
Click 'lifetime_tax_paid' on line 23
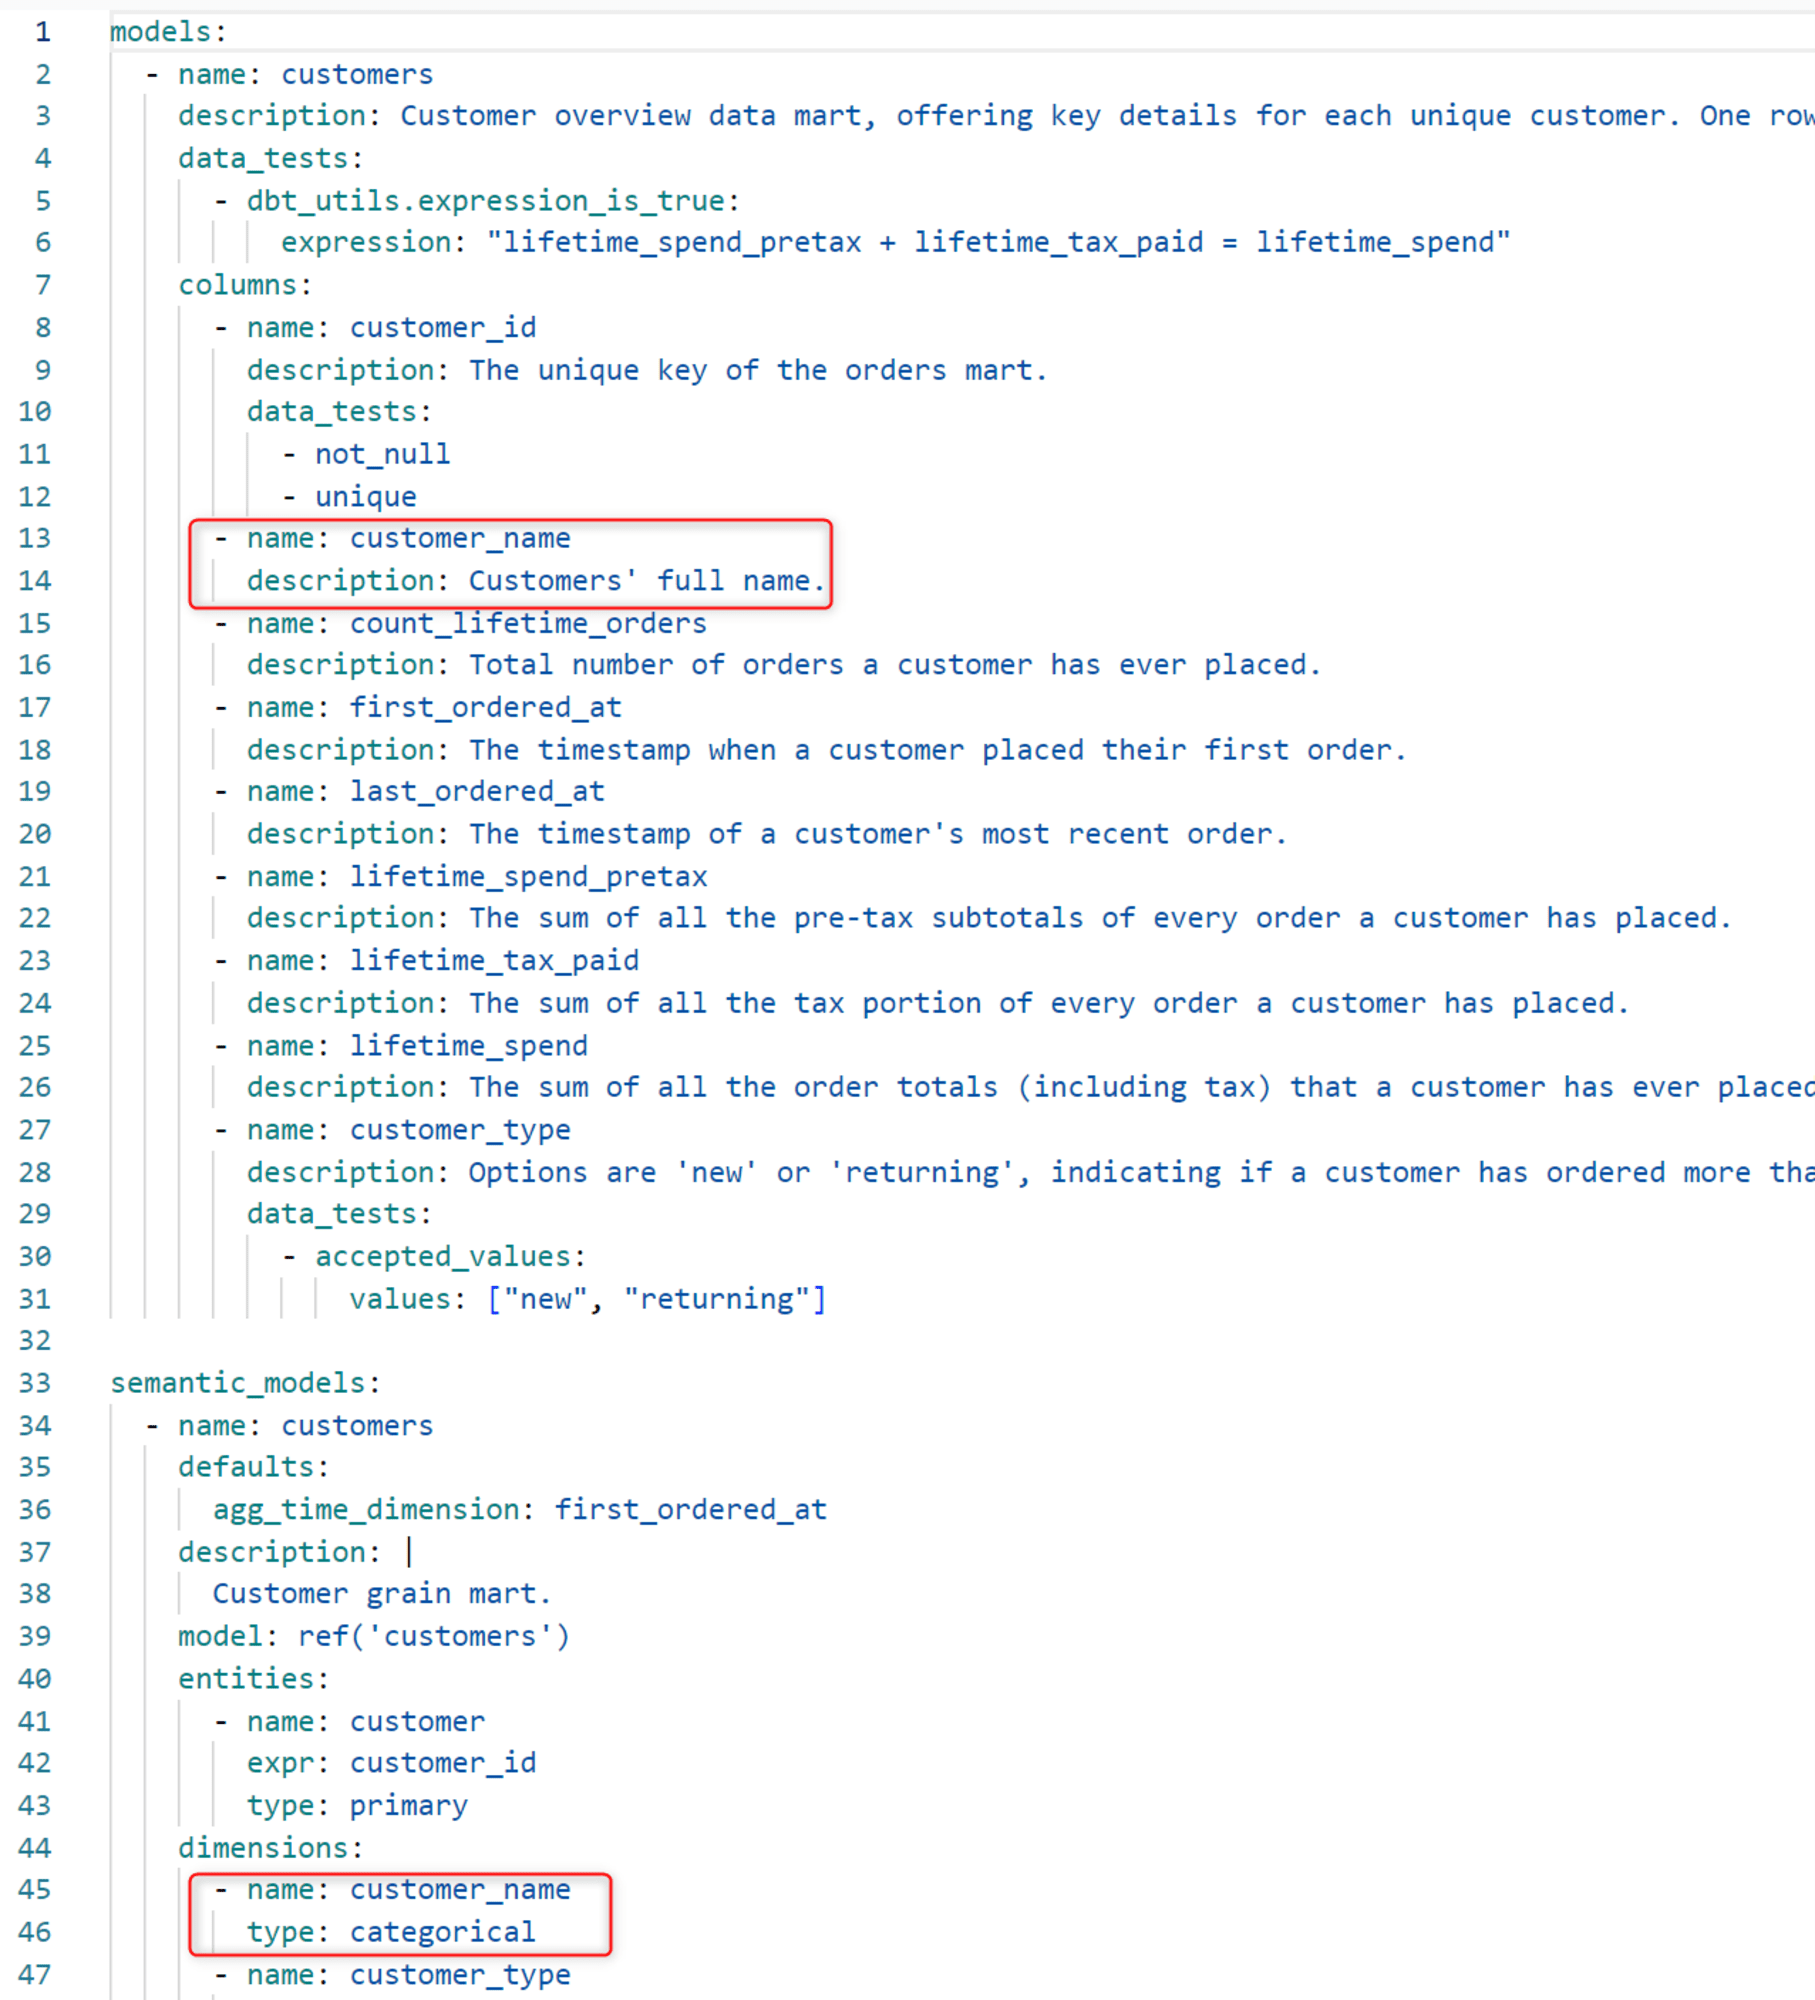494,961
